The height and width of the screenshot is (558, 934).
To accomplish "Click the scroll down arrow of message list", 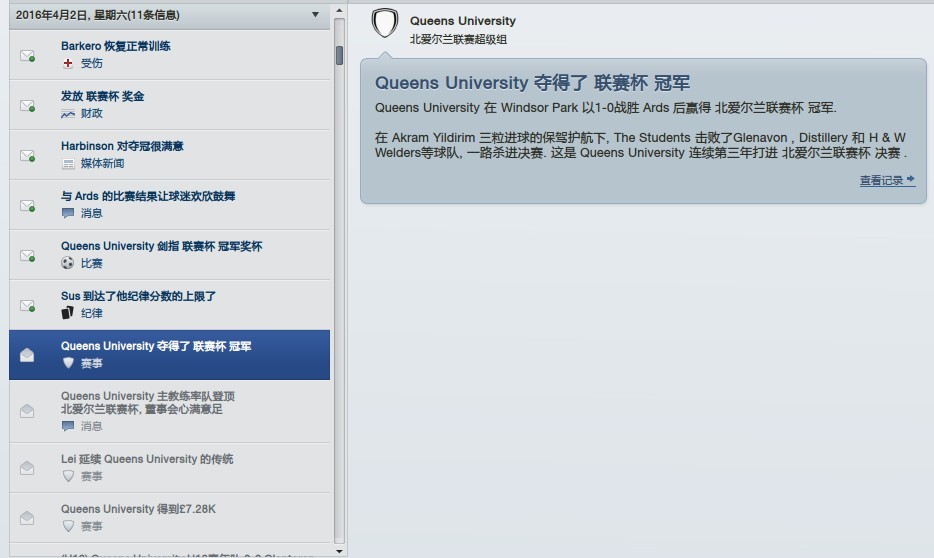I will click(339, 550).
